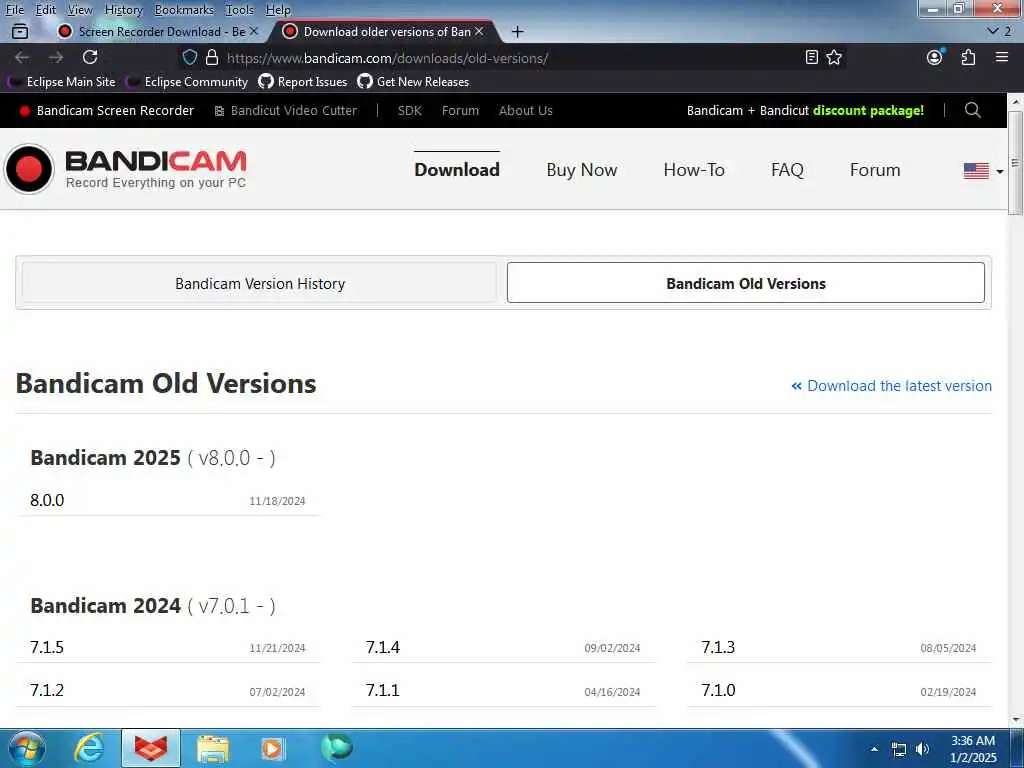Click the browser forward arrow
The height and width of the screenshot is (768, 1024).
click(x=56, y=57)
